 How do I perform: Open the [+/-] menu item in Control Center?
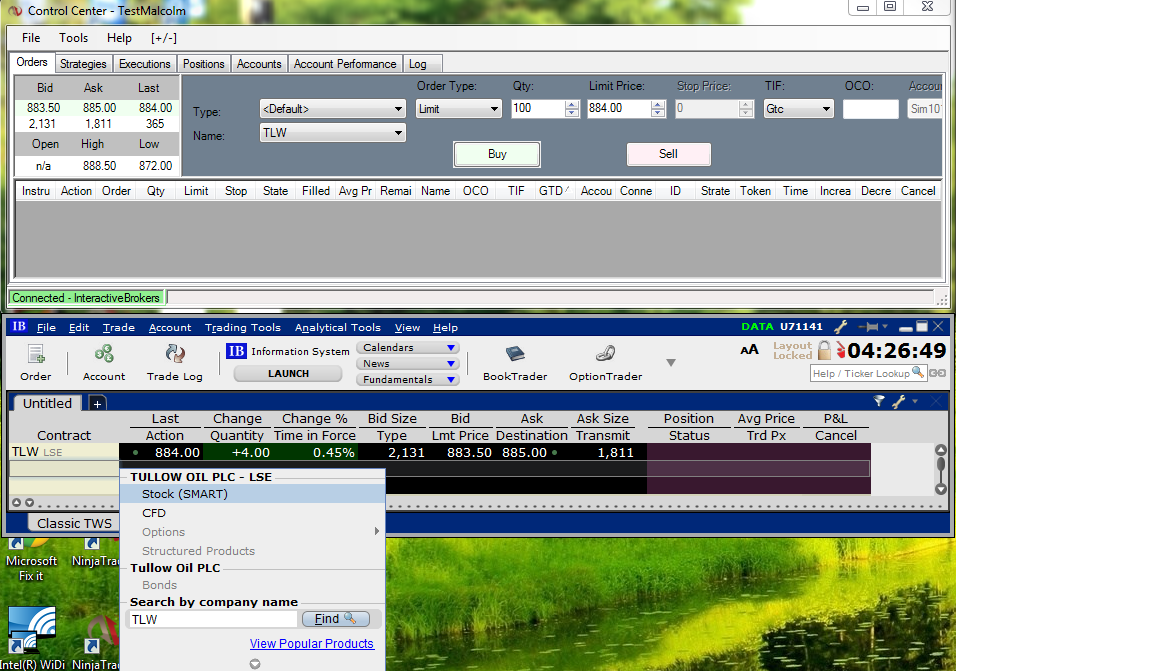pos(164,38)
